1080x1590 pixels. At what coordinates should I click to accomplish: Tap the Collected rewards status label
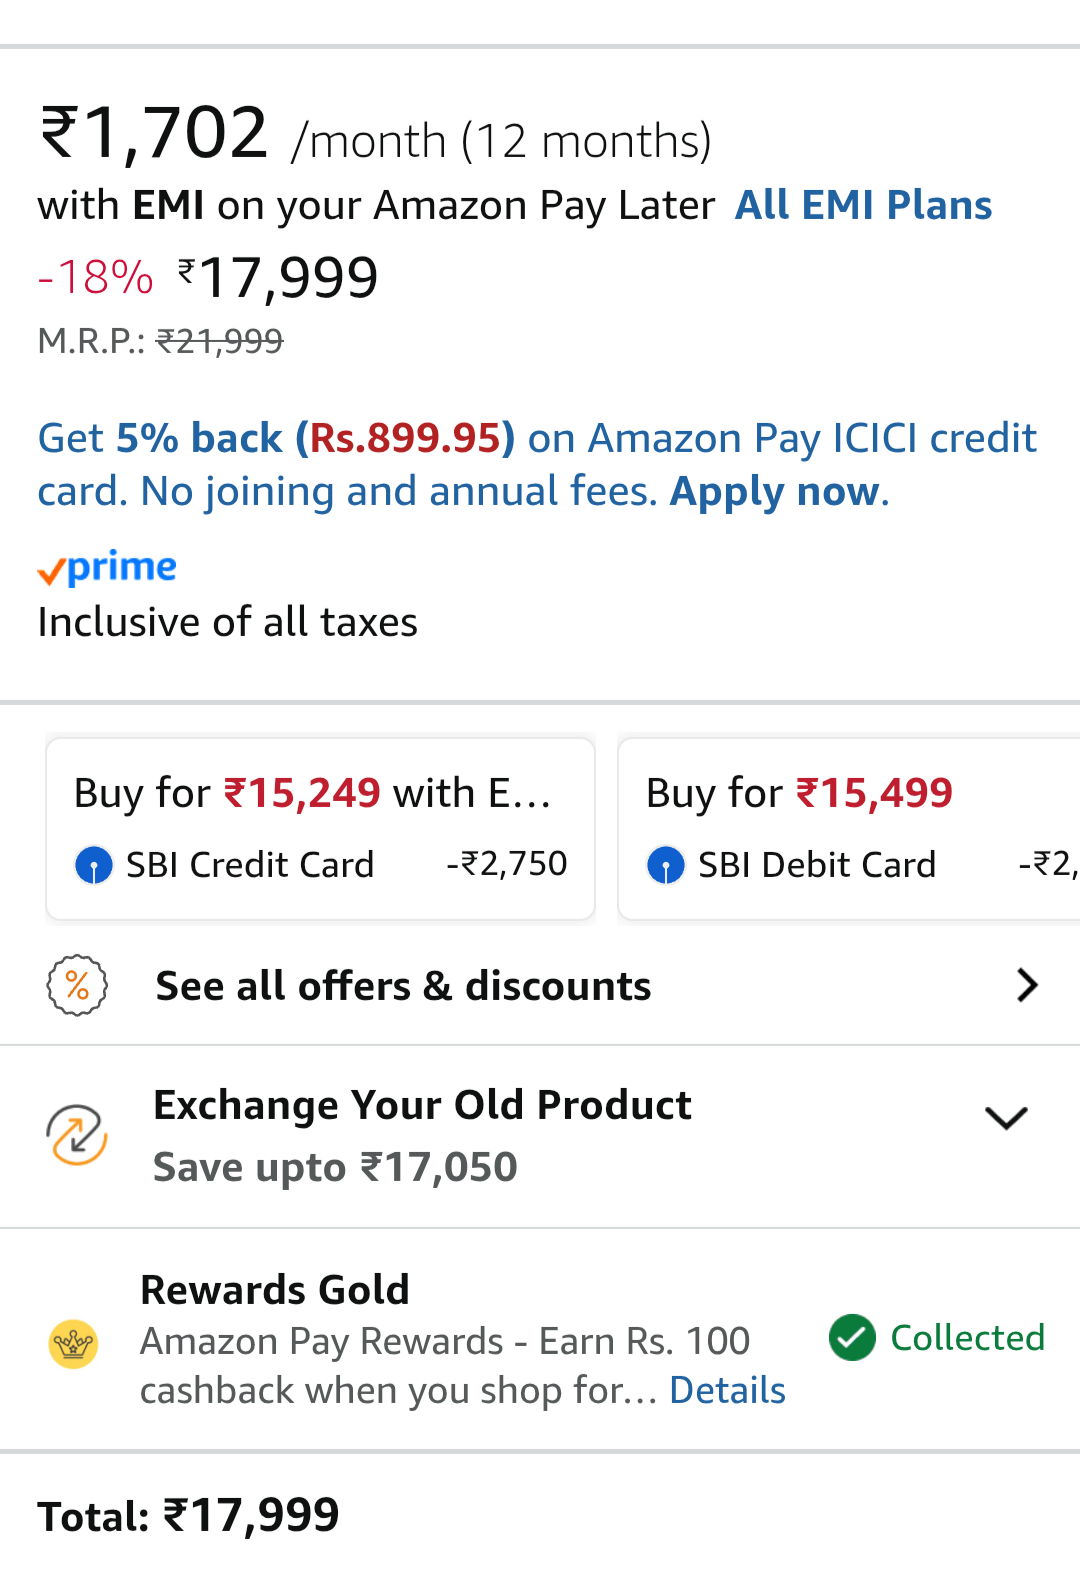(x=967, y=1338)
